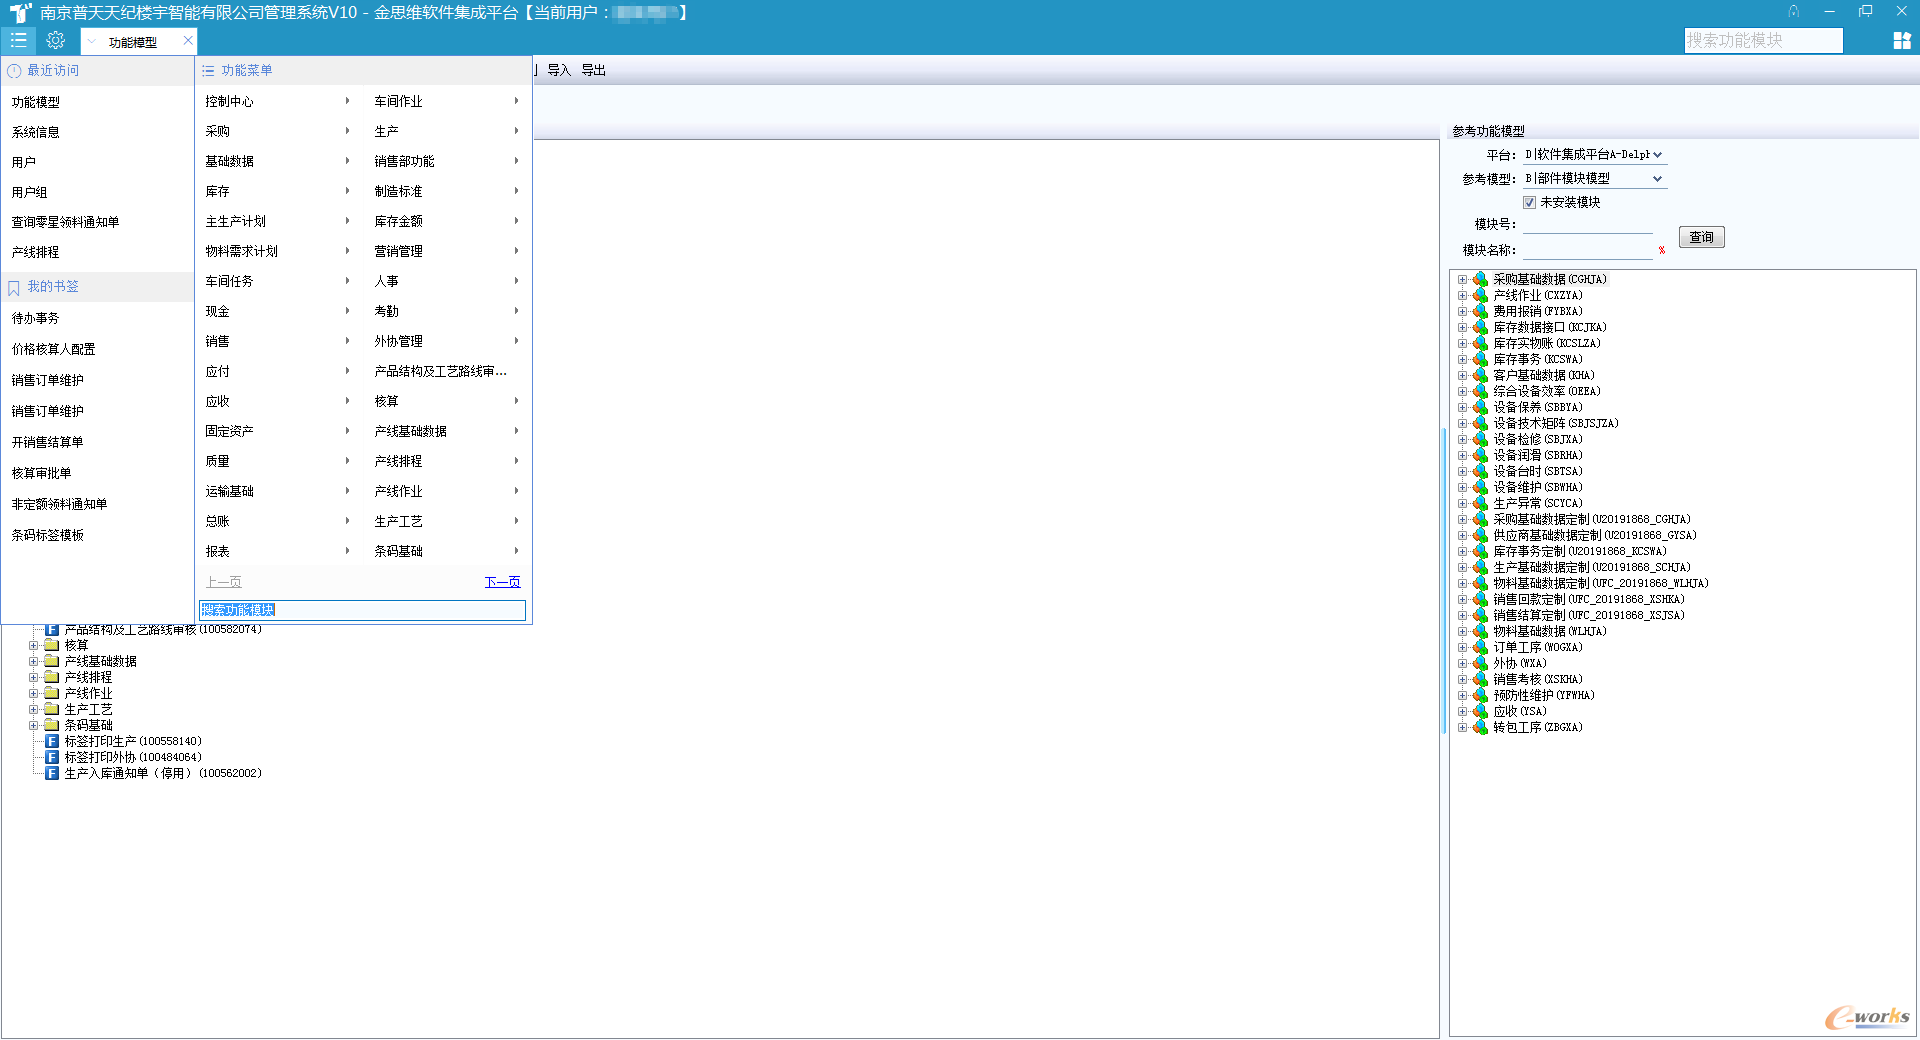
Task: Click the 产线排程 folder icon in tree
Action: (x=52, y=677)
